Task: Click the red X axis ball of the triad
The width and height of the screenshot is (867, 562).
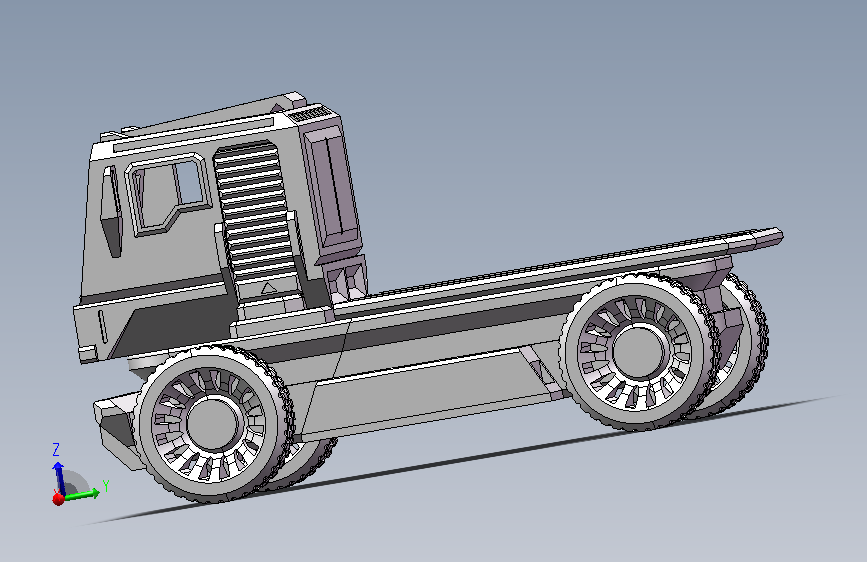Action: pyautogui.click(x=58, y=499)
